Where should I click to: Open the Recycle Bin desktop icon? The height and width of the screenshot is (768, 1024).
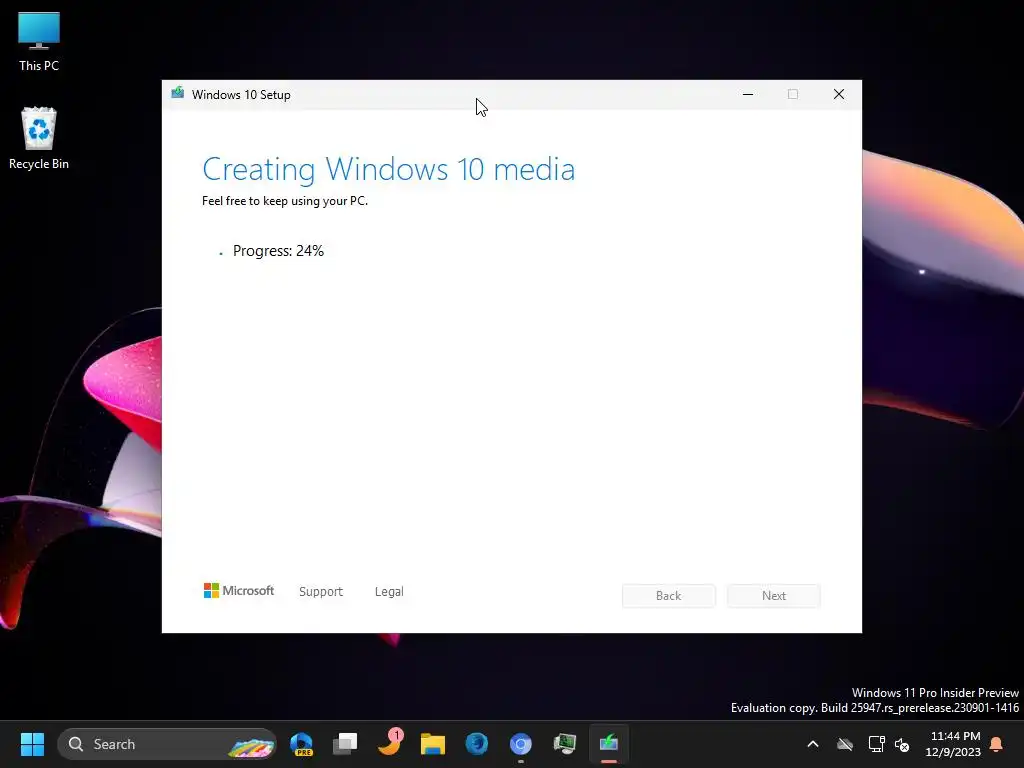pos(39,138)
